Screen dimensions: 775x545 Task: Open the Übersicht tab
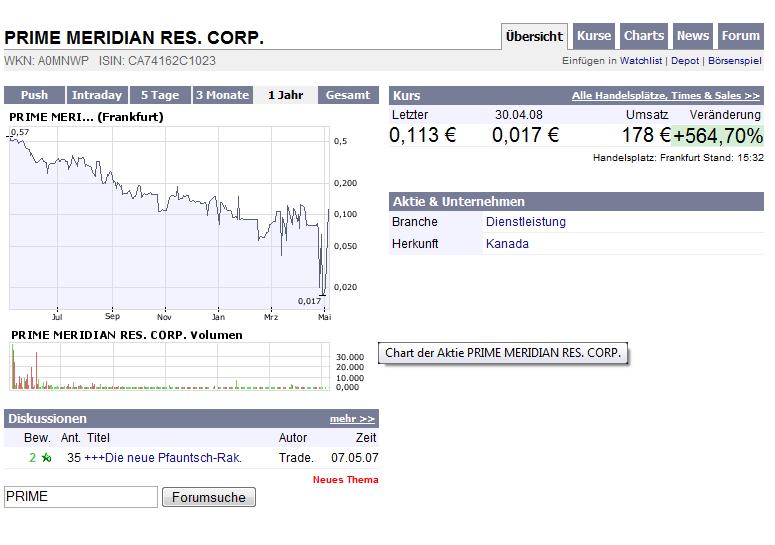click(x=534, y=37)
